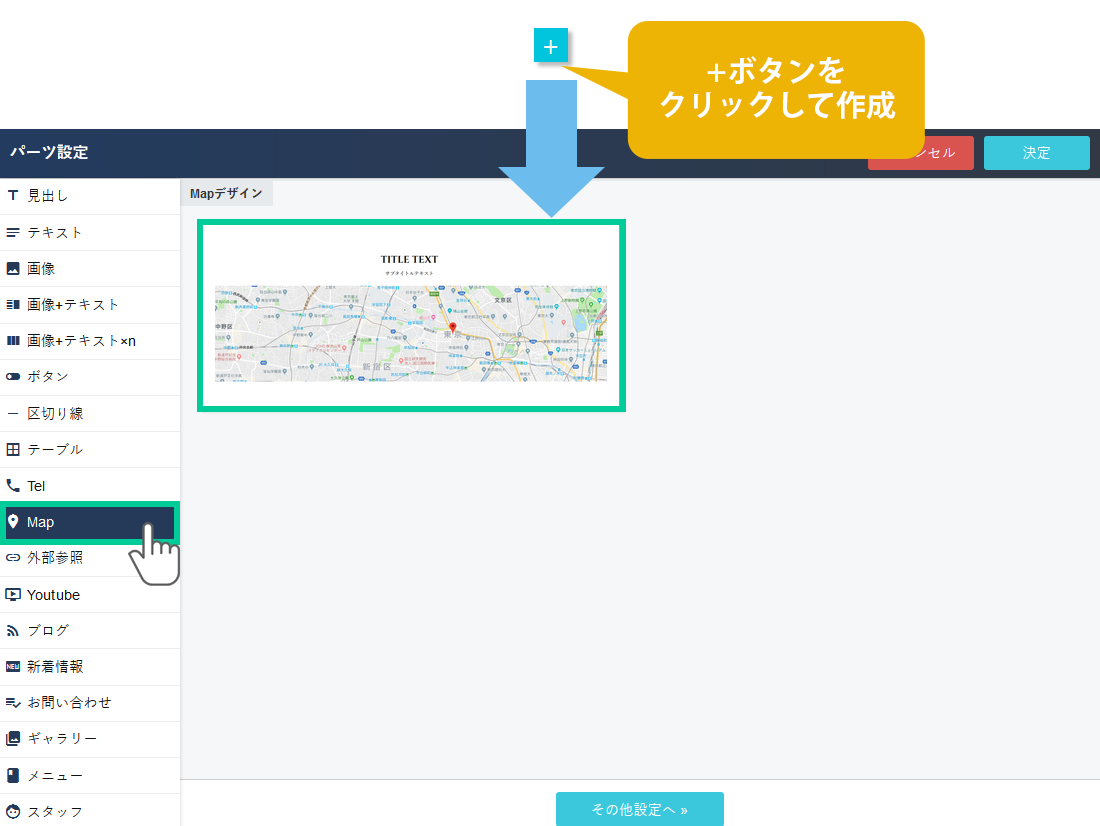Click the テーブル grid icon

point(13,450)
